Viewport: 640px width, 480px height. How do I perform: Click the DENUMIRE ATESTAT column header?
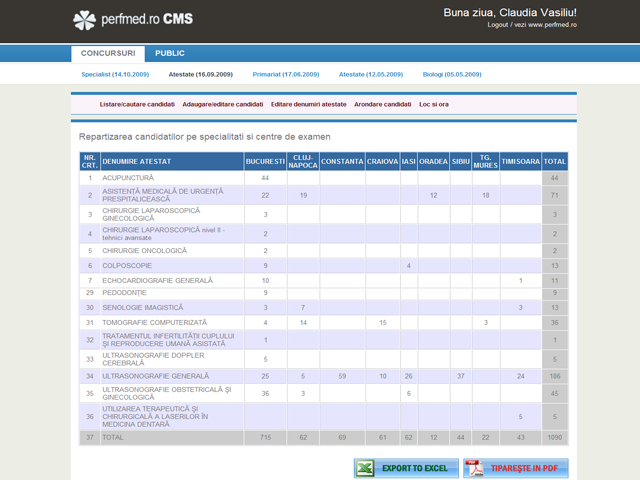click(137, 161)
